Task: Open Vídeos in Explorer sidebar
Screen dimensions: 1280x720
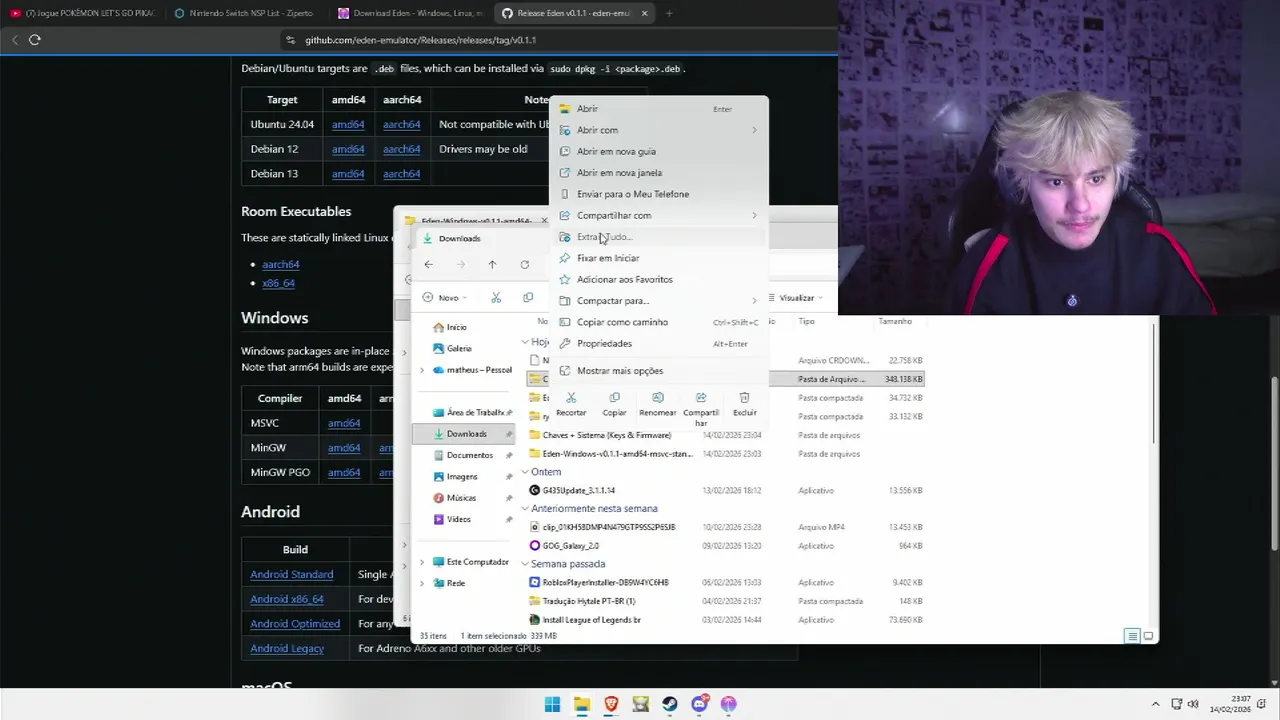Action: coord(452,519)
